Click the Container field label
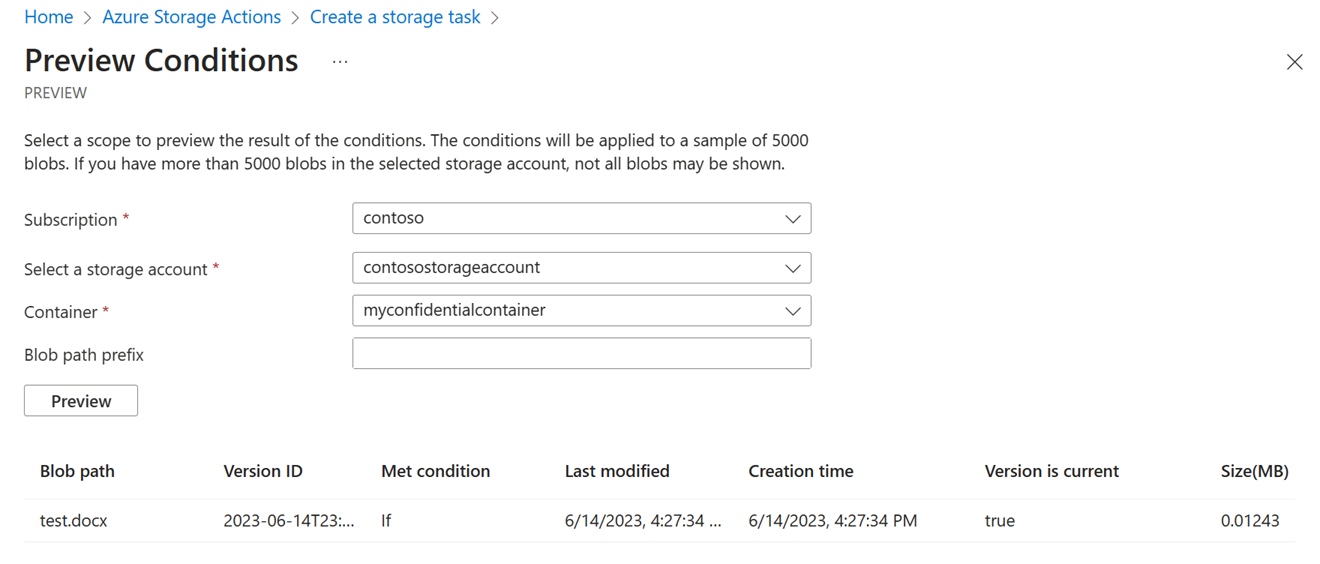This screenshot has height=564, width=1320. click(x=61, y=312)
